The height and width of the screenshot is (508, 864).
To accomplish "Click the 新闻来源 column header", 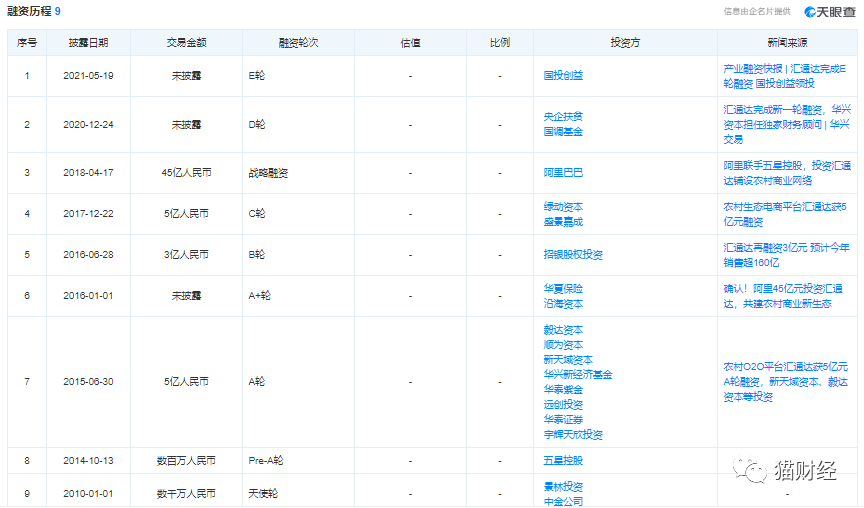I will pos(787,42).
